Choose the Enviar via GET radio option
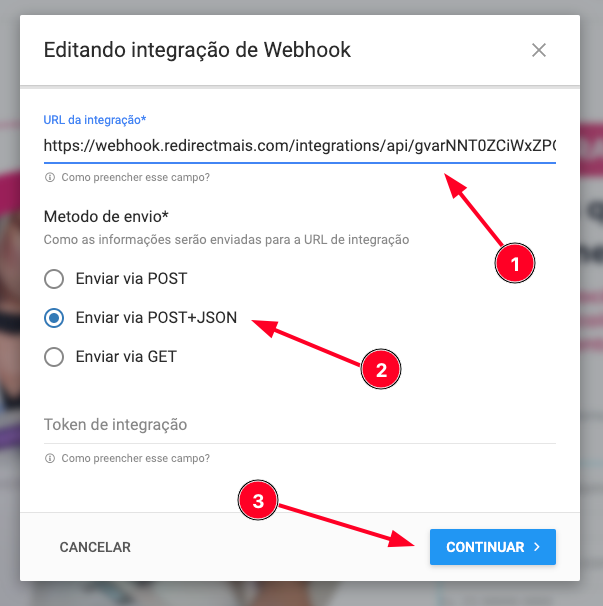The width and height of the screenshot is (603, 606). coord(54,357)
